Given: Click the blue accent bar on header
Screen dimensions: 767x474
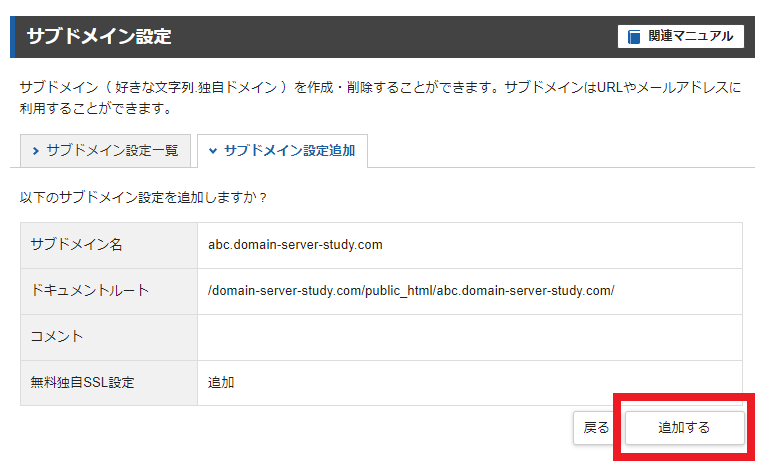Looking at the screenshot, I should (13, 37).
